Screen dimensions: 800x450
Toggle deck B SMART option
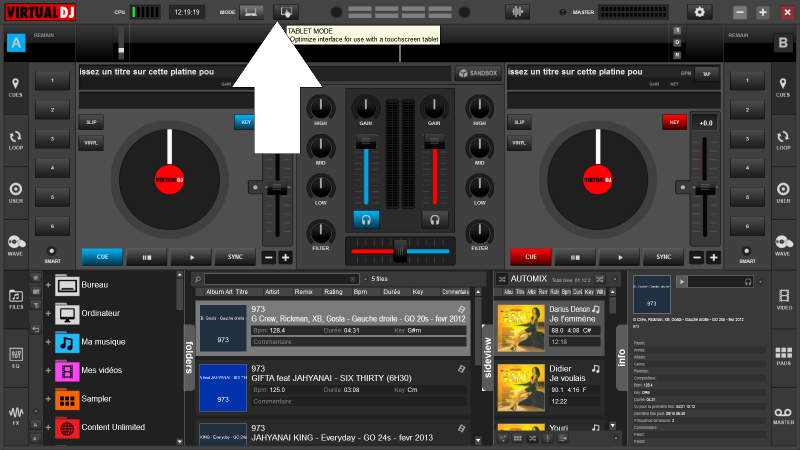coord(746,251)
